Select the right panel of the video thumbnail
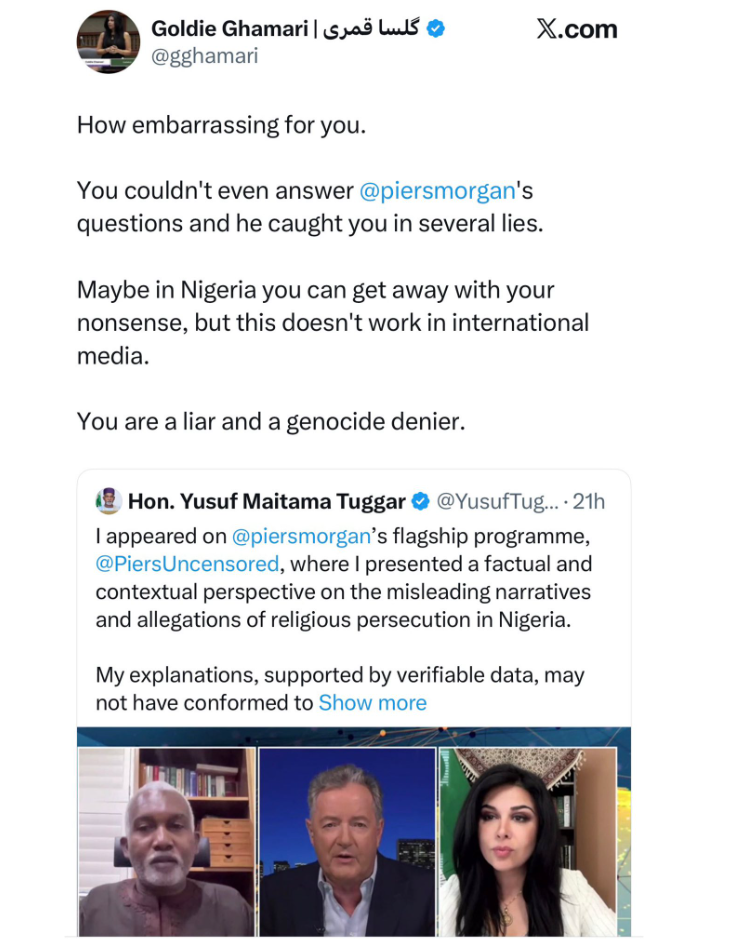 [x=527, y=840]
